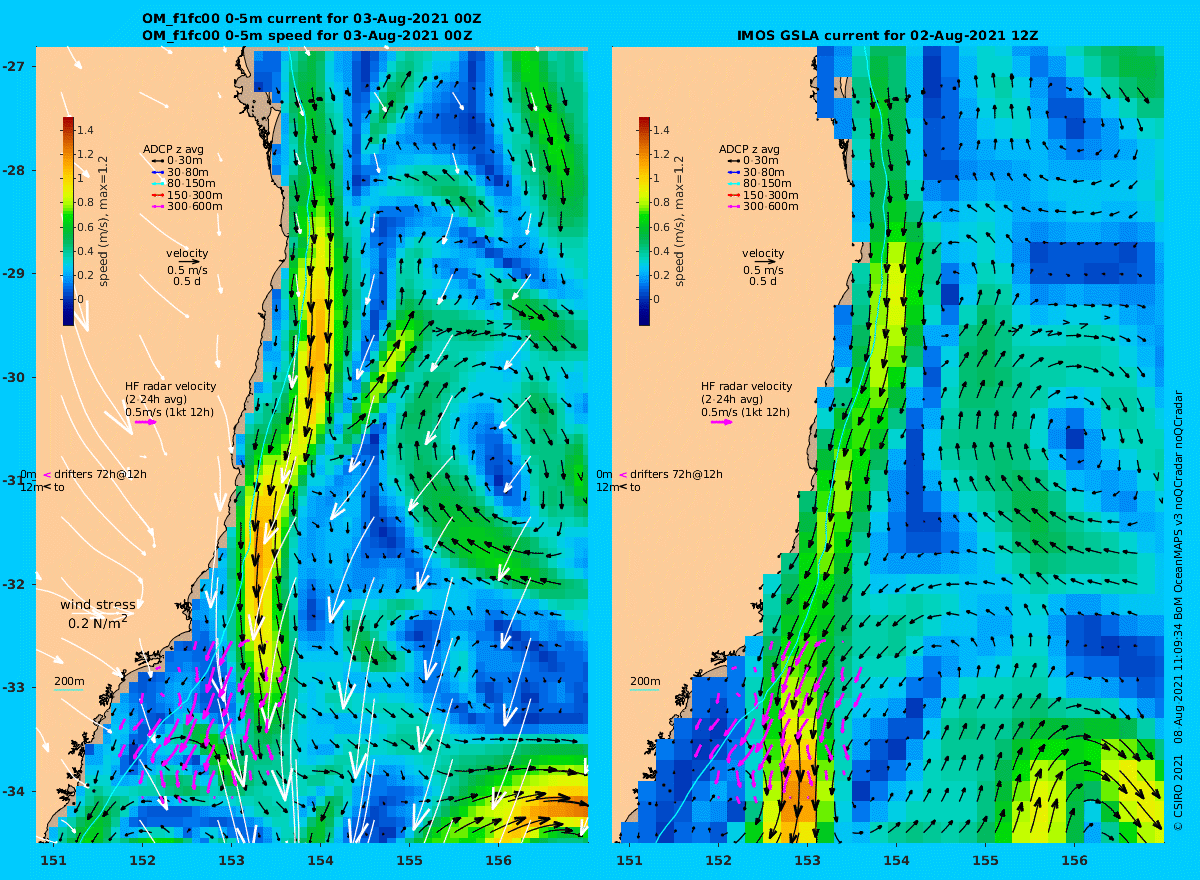Click the title 'OM_f1fc00 0-5m speed for 03-Aug-2021 00Z'
The height and width of the screenshot is (880, 1200).
pyautogui.click(x=308, y=35)
